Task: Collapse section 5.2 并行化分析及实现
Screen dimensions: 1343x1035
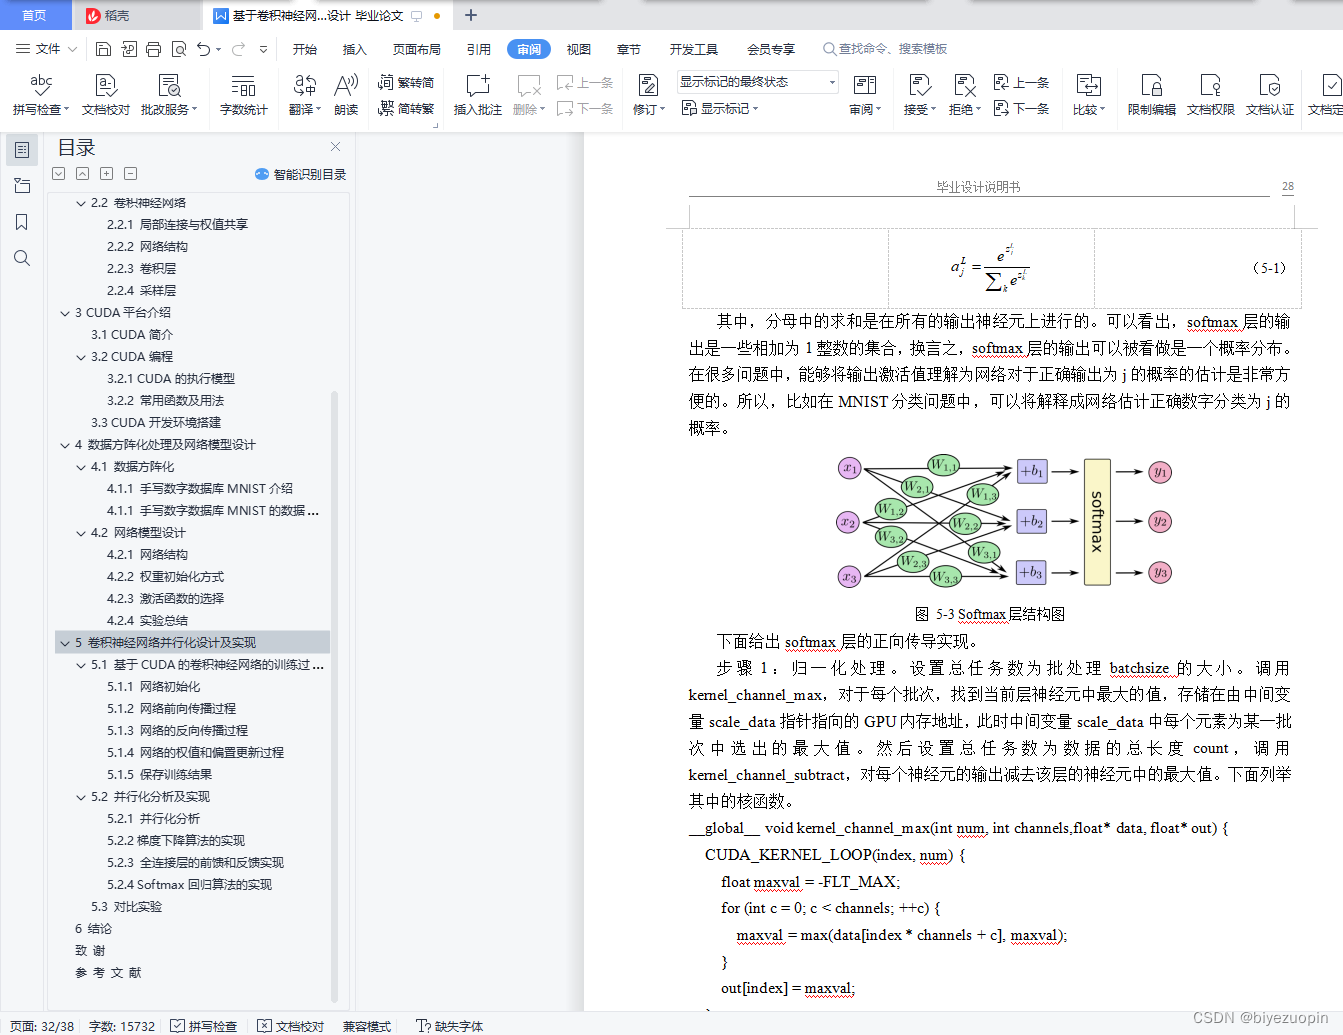Action: (81, 797)
